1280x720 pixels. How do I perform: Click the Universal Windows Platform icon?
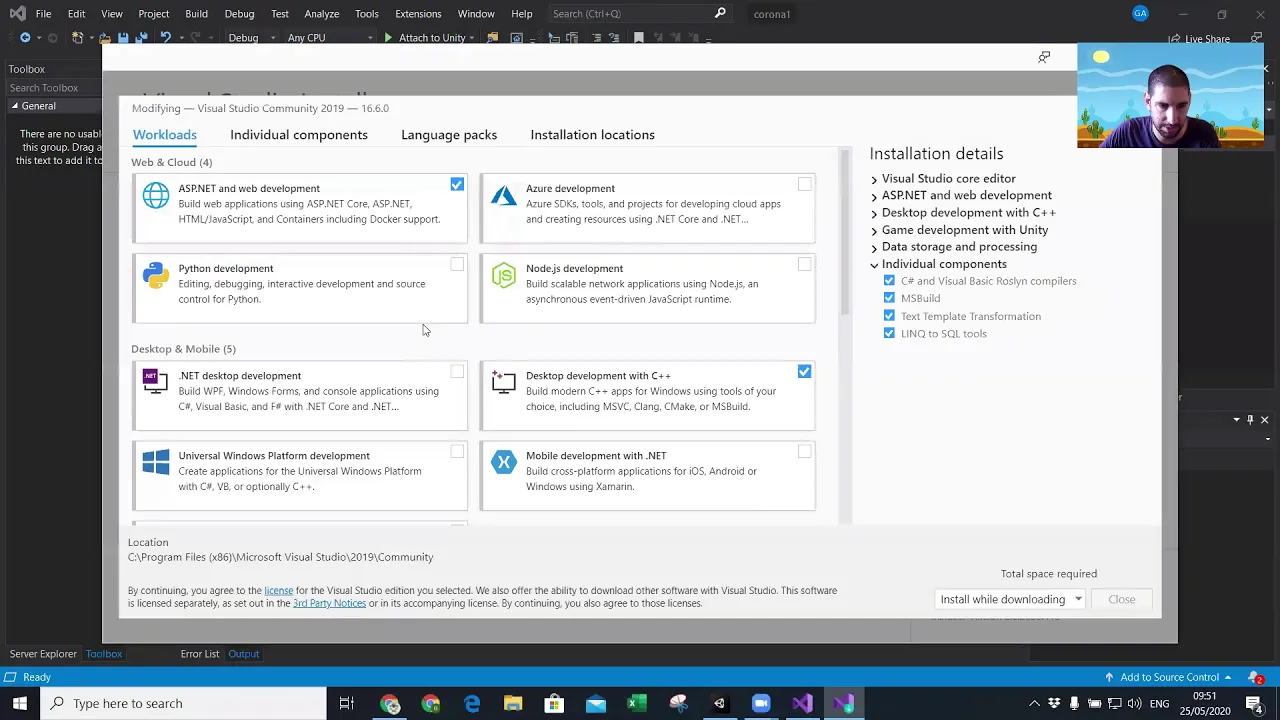[156, 462]
